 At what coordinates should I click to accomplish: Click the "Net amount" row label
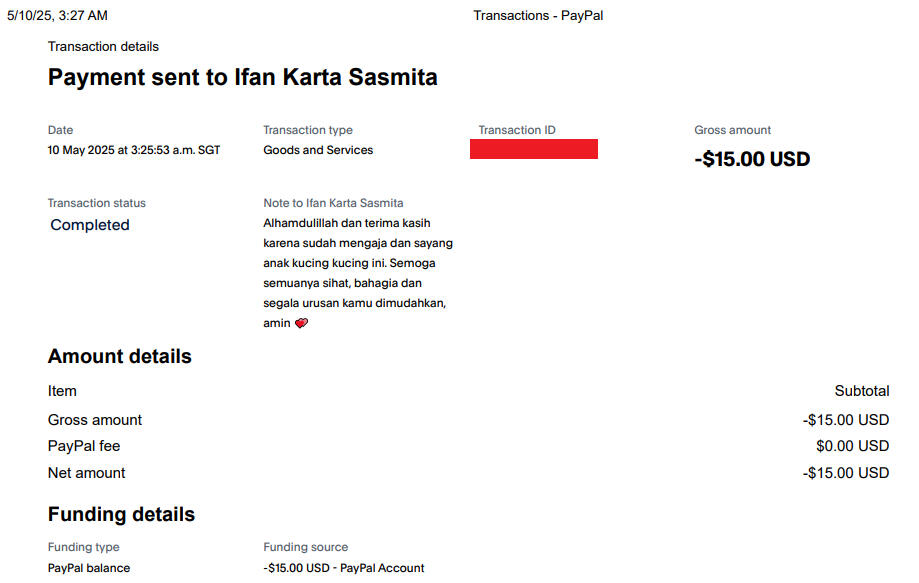pos(87,473)
